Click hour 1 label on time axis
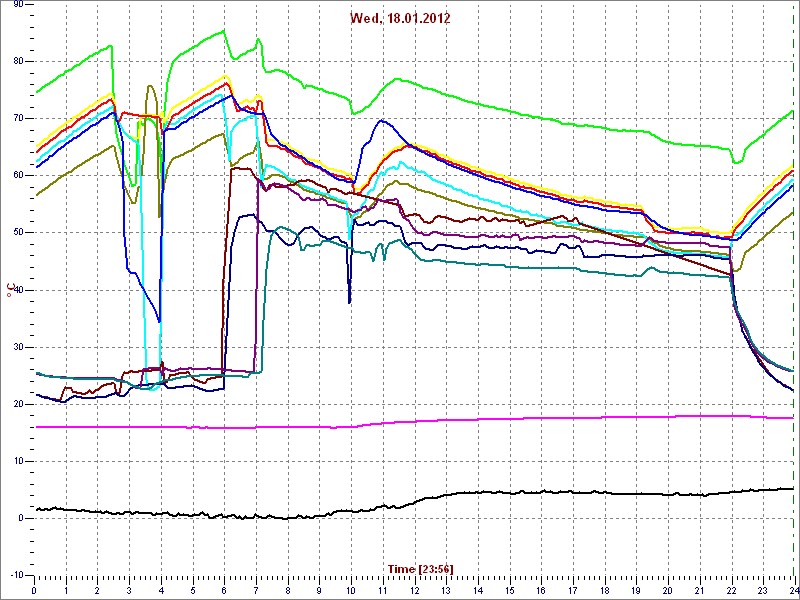This screenshot has height=600, width=800. (x=66, y=590)
